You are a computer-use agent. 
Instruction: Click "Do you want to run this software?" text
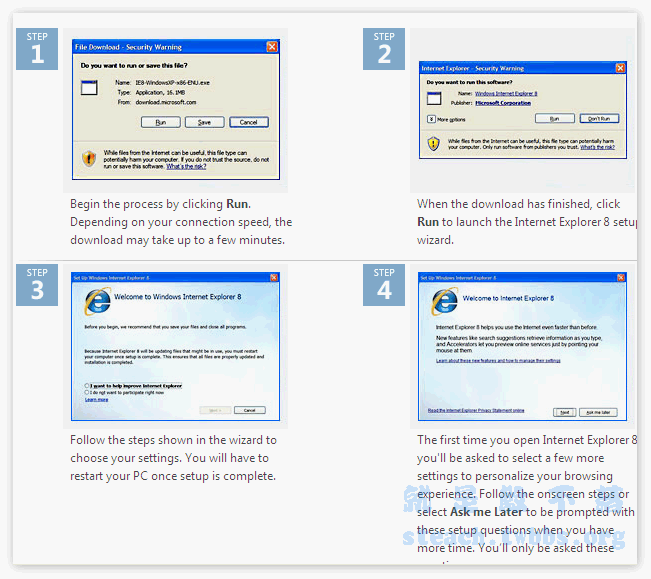click(470, 82)
